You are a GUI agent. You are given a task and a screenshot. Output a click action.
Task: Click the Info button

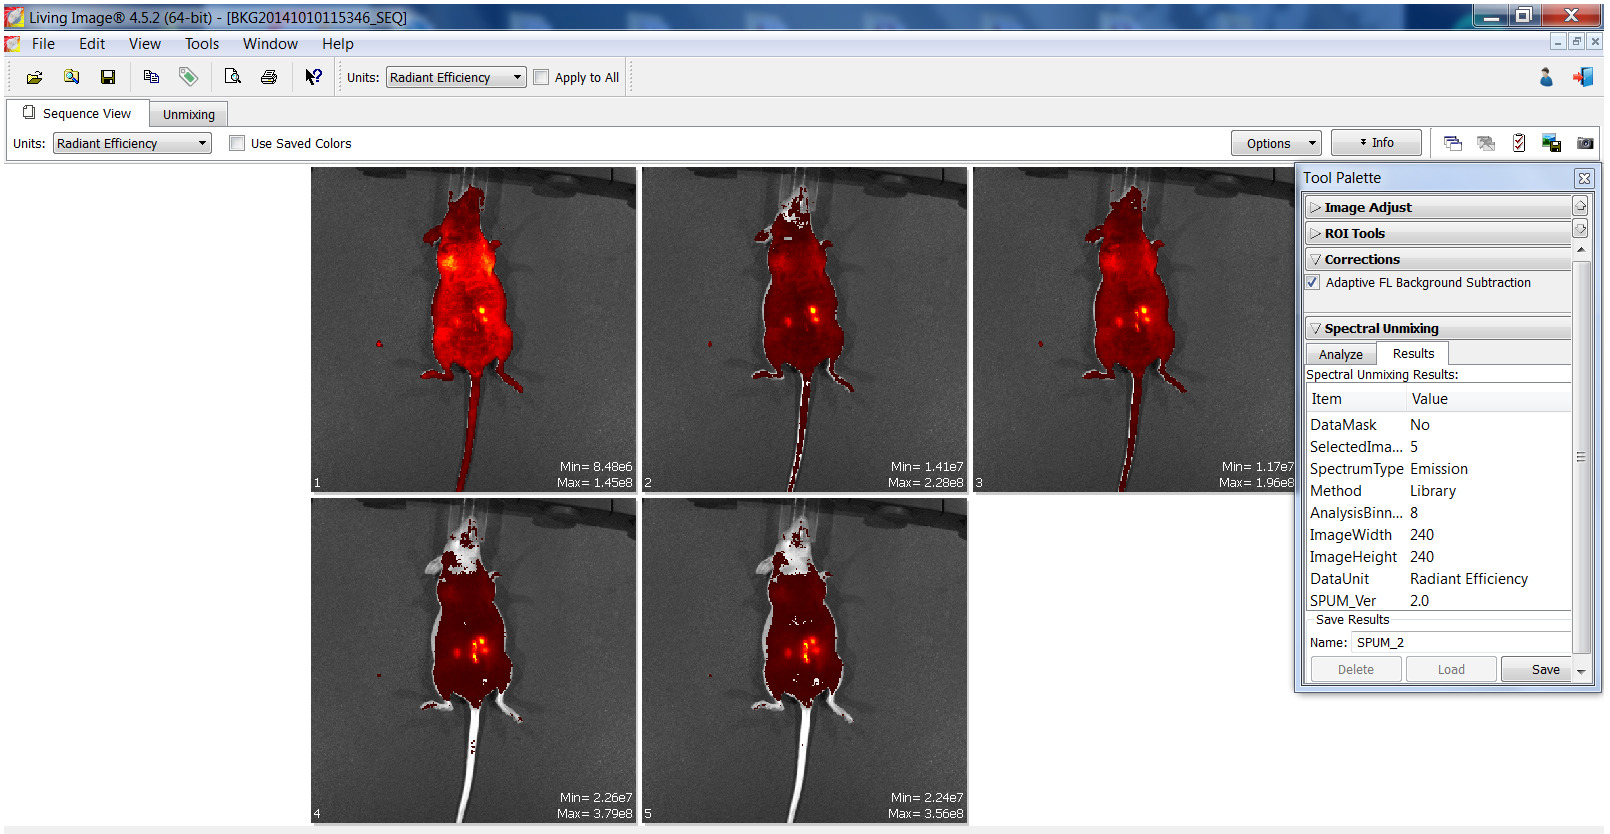1376,143
